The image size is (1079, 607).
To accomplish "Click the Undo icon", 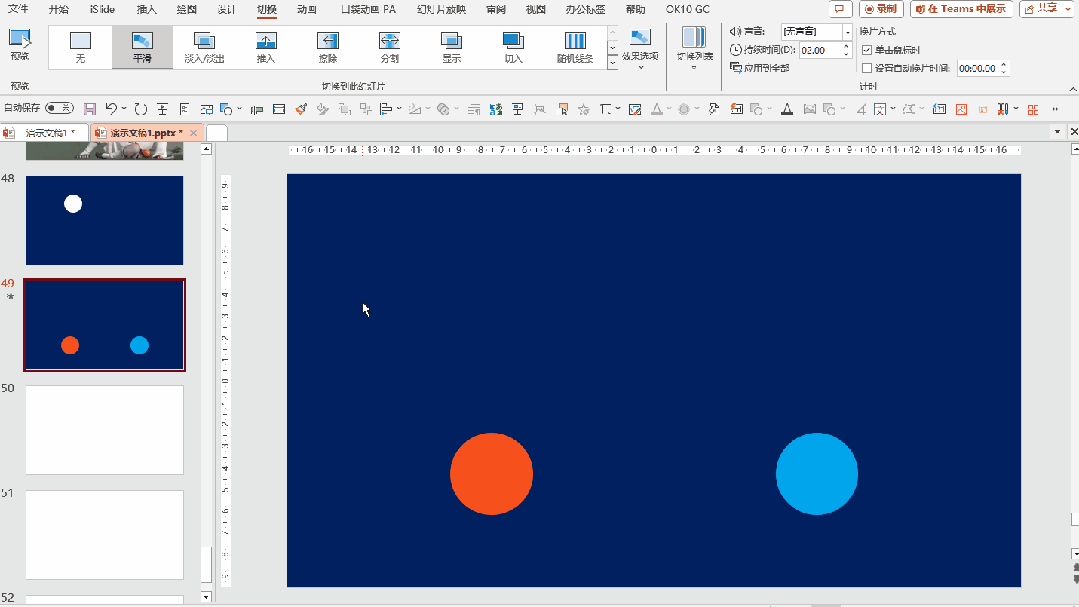I will tap(111, 109).
